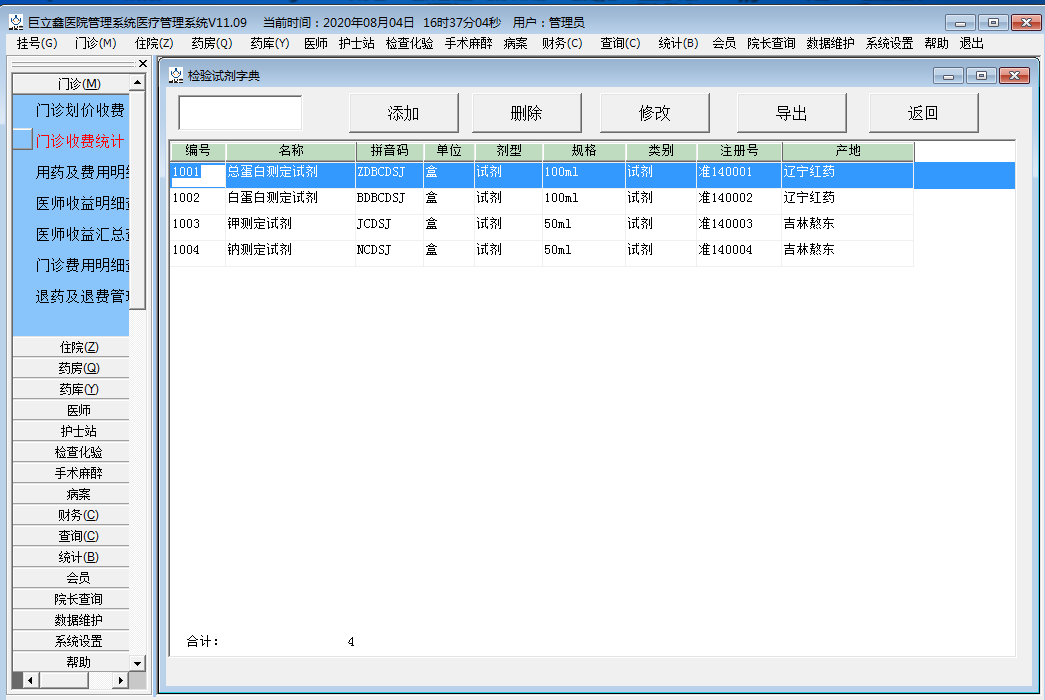Click the app icon in main title bar
The image size is (1045, 700).
pos(16,22)
